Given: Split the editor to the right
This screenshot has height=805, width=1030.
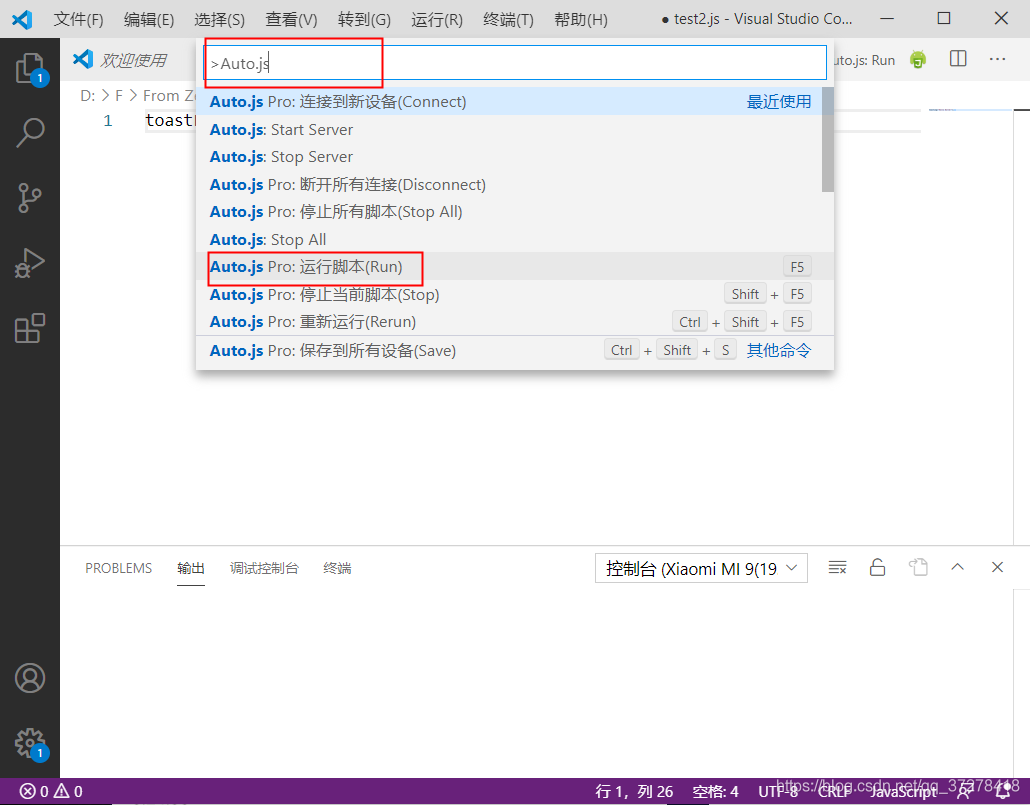Looking at the screenshot, I should [x=958, y=59].
